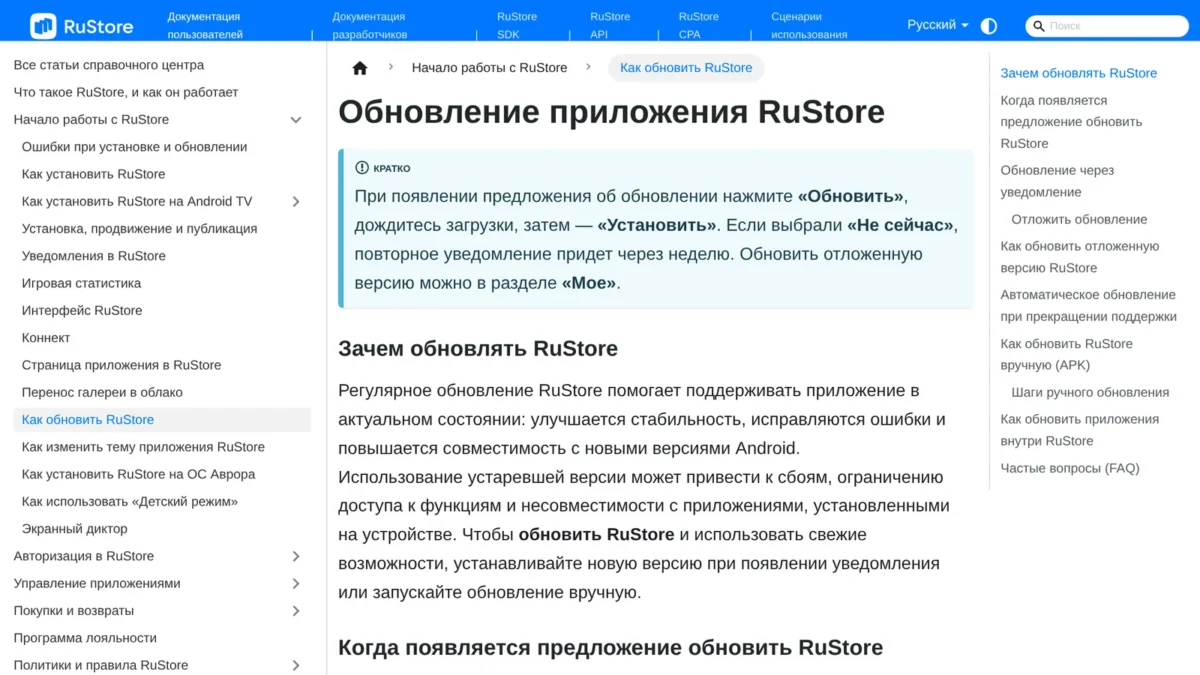Screen dimensions: 1200x675
Task: Open Установка, продвижение и публикация
Action: tap(139, 229)
